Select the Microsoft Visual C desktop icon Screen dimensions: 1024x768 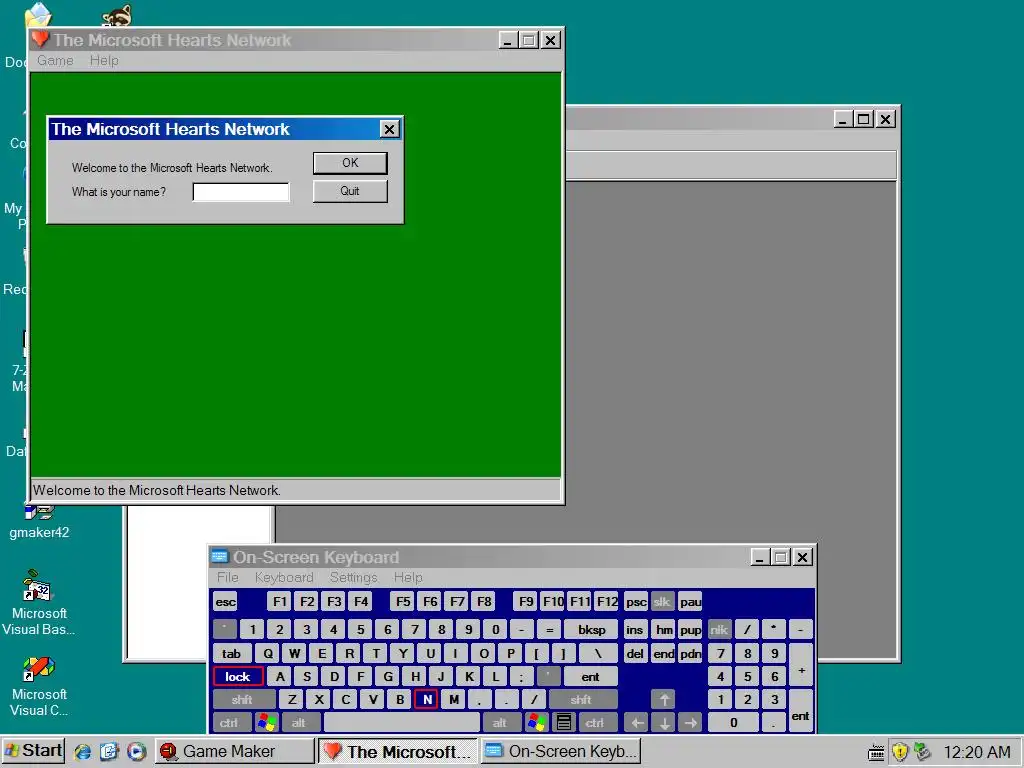tap(39, 686)
